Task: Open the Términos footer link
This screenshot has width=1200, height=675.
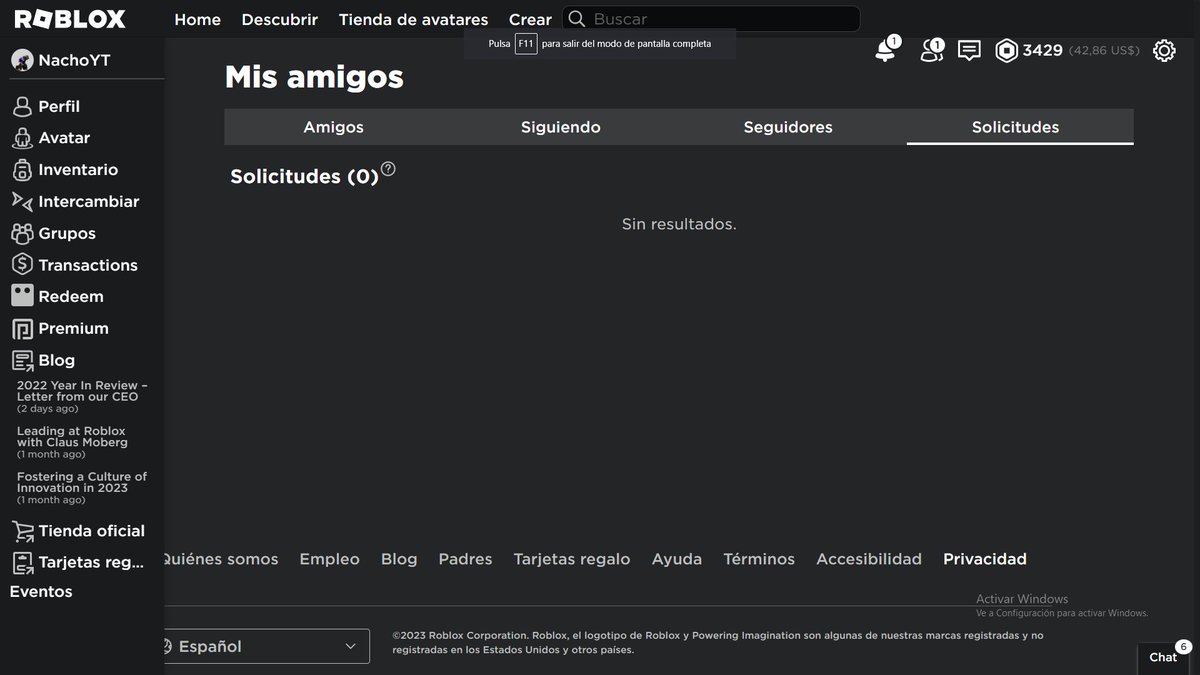Action: tap(759, 559)
